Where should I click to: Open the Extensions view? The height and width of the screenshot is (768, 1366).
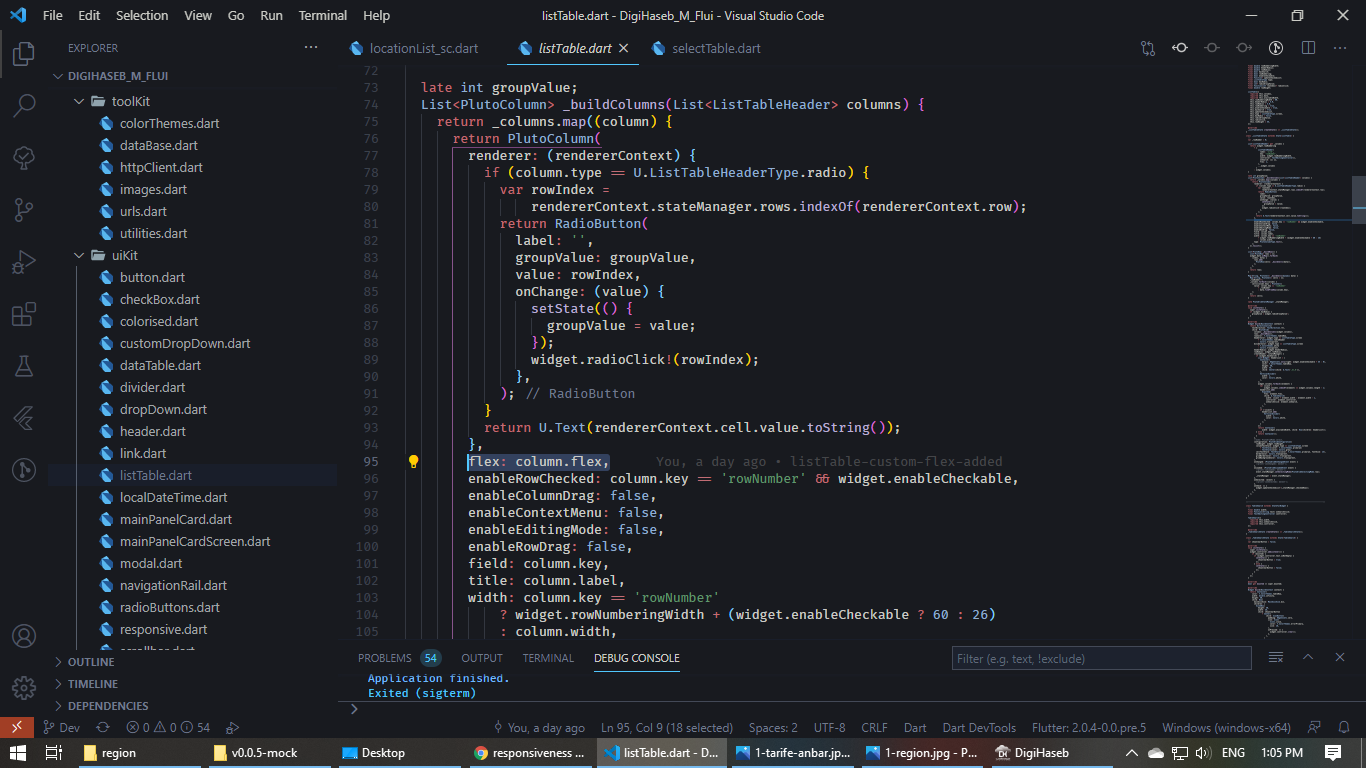pos(24,314)
